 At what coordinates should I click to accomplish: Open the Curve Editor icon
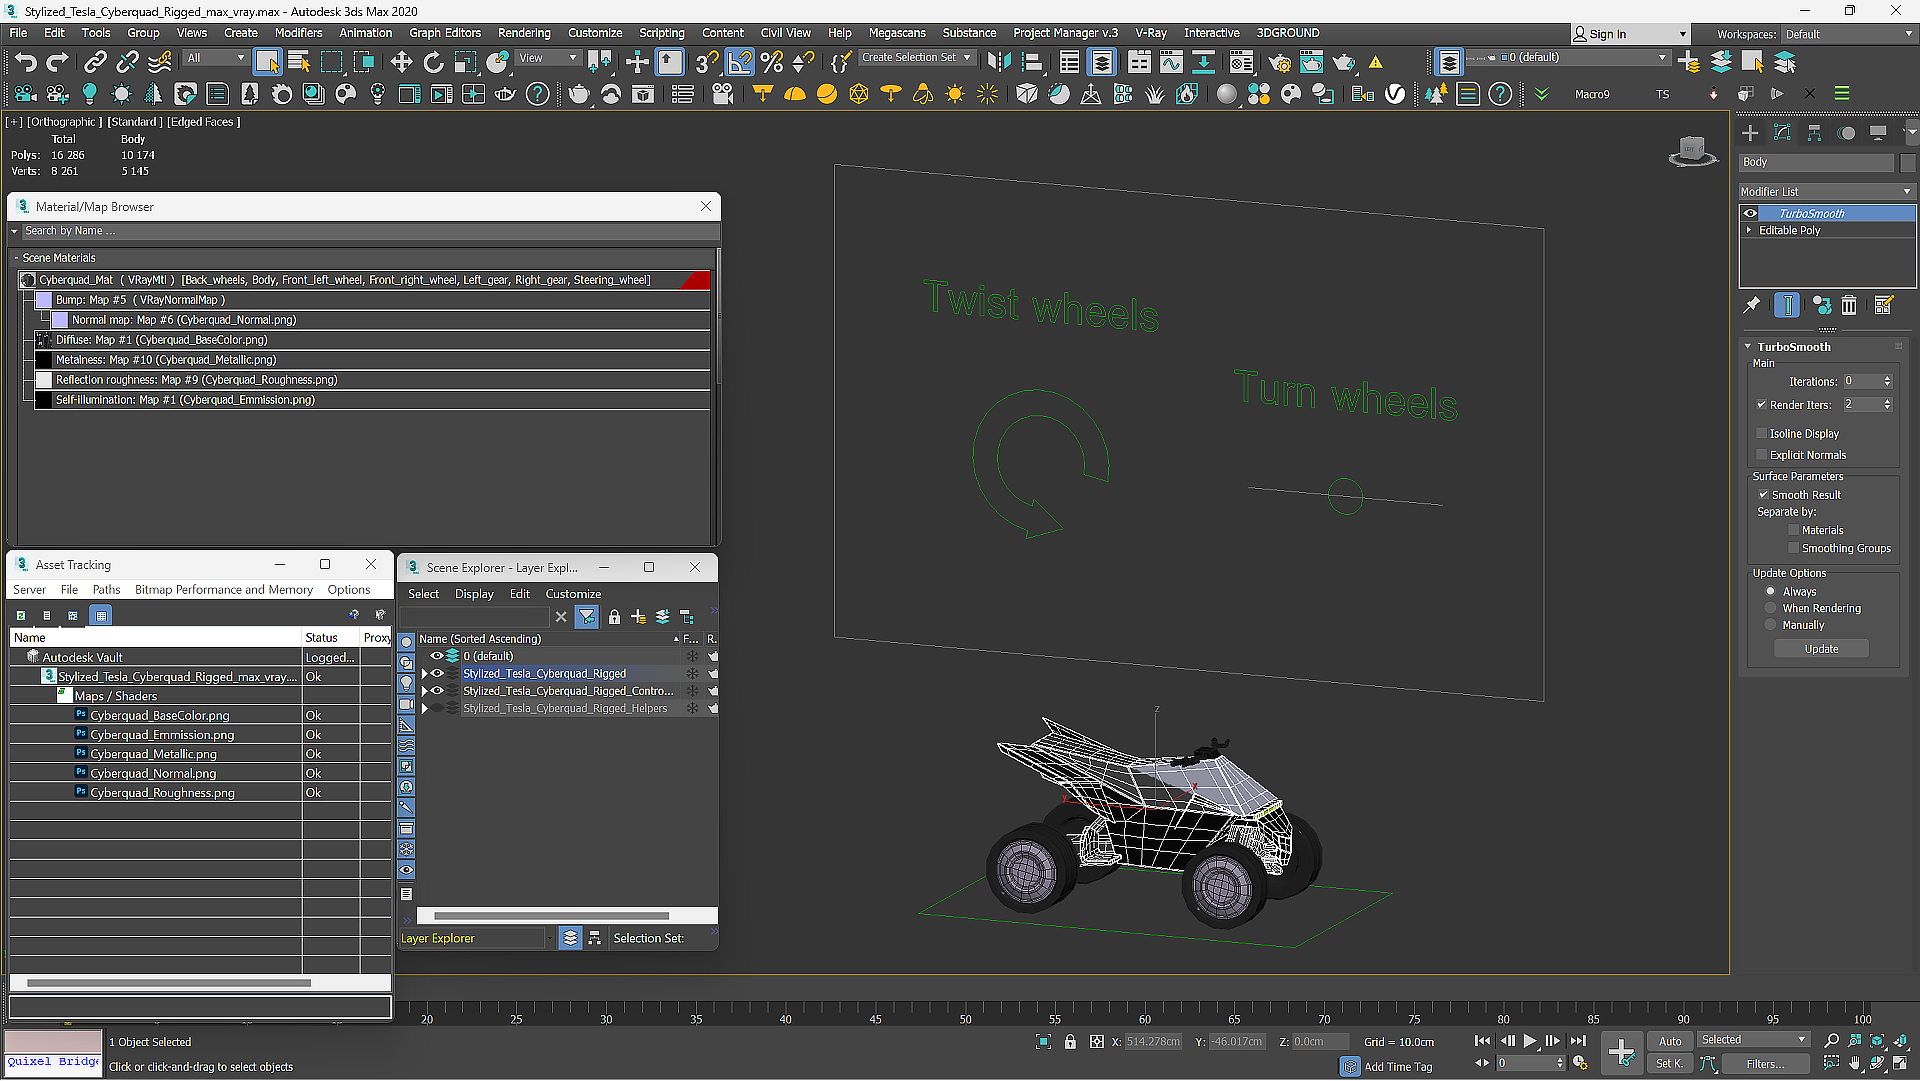[1171, 62]
